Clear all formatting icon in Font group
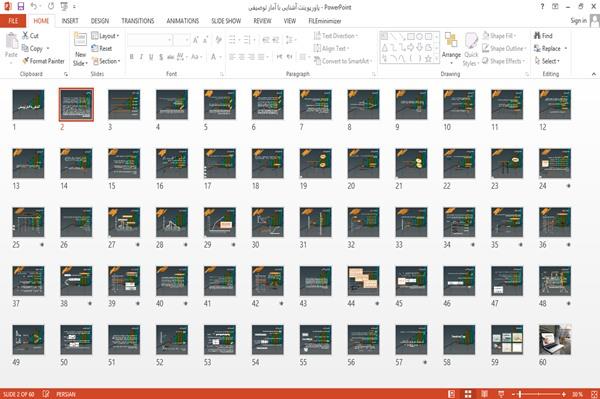 218,40
